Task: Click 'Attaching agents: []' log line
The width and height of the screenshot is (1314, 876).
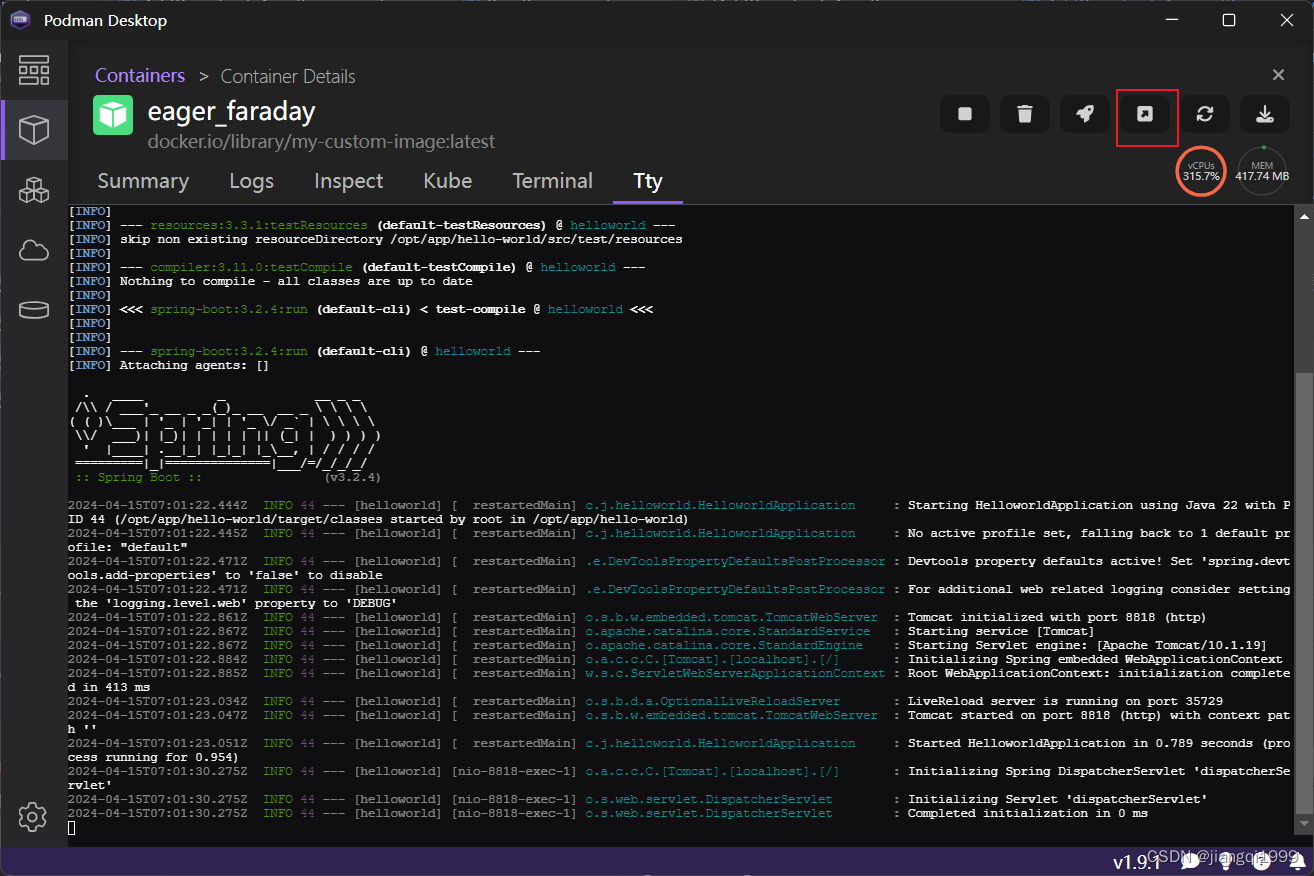Action: tap(194, 365)
